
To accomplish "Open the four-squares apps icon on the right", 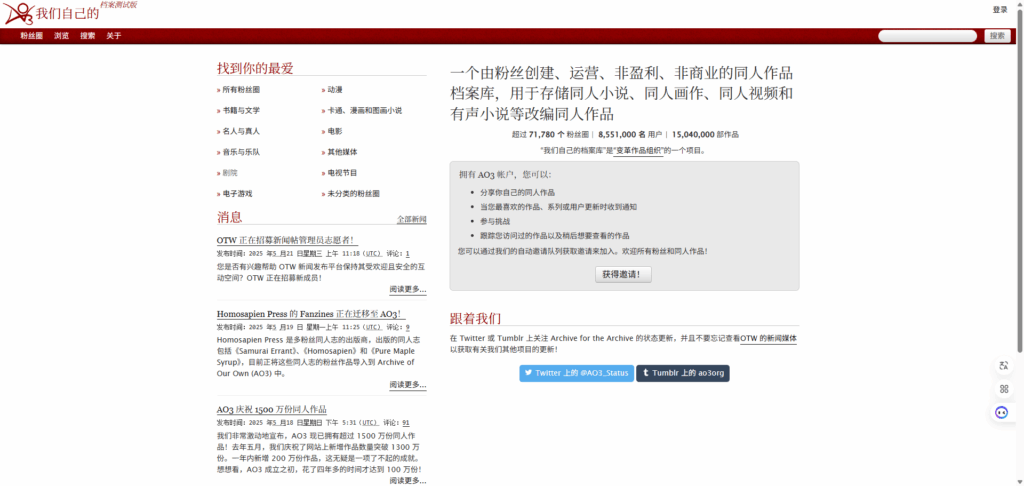I will pos(1003,389).
